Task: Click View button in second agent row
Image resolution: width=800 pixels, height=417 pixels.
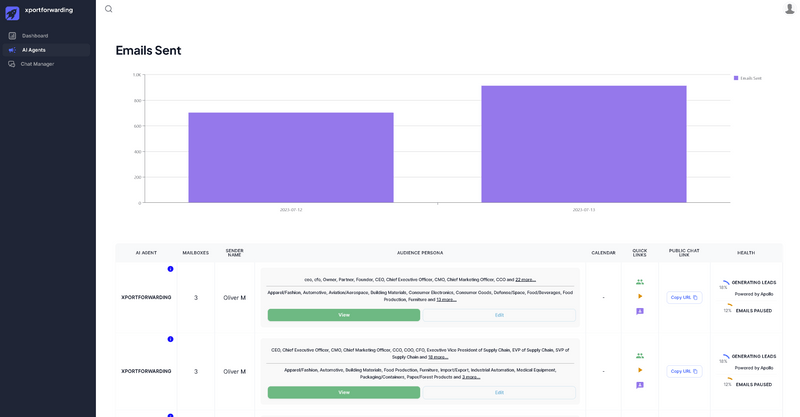Action: coord(344,393)
